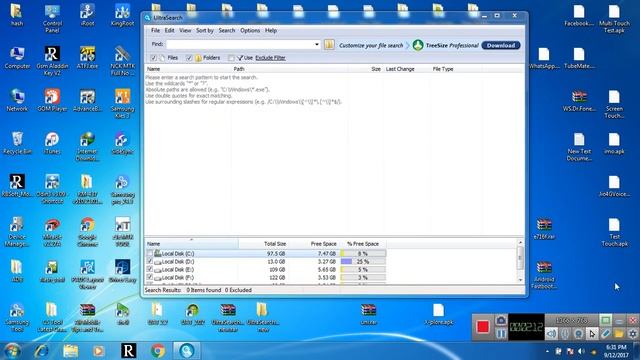This screenshot has width=640, height=360.
Task: Open the folder browse icon beside Find box
Action: 329,45
